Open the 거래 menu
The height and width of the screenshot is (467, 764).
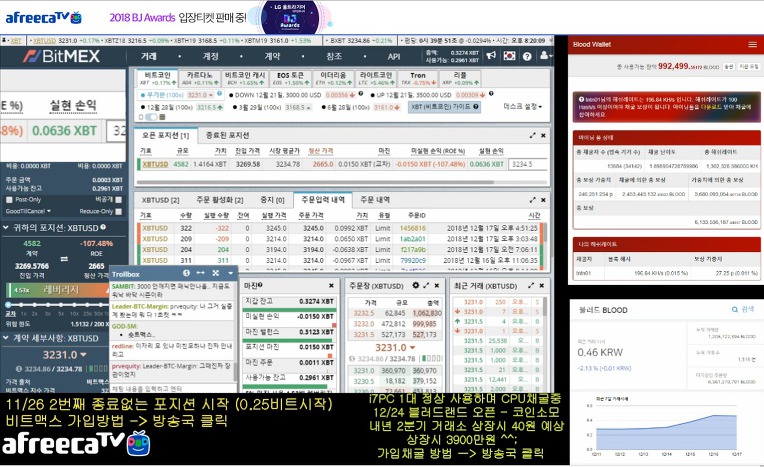pyautogui.click(x=149, y=57)
